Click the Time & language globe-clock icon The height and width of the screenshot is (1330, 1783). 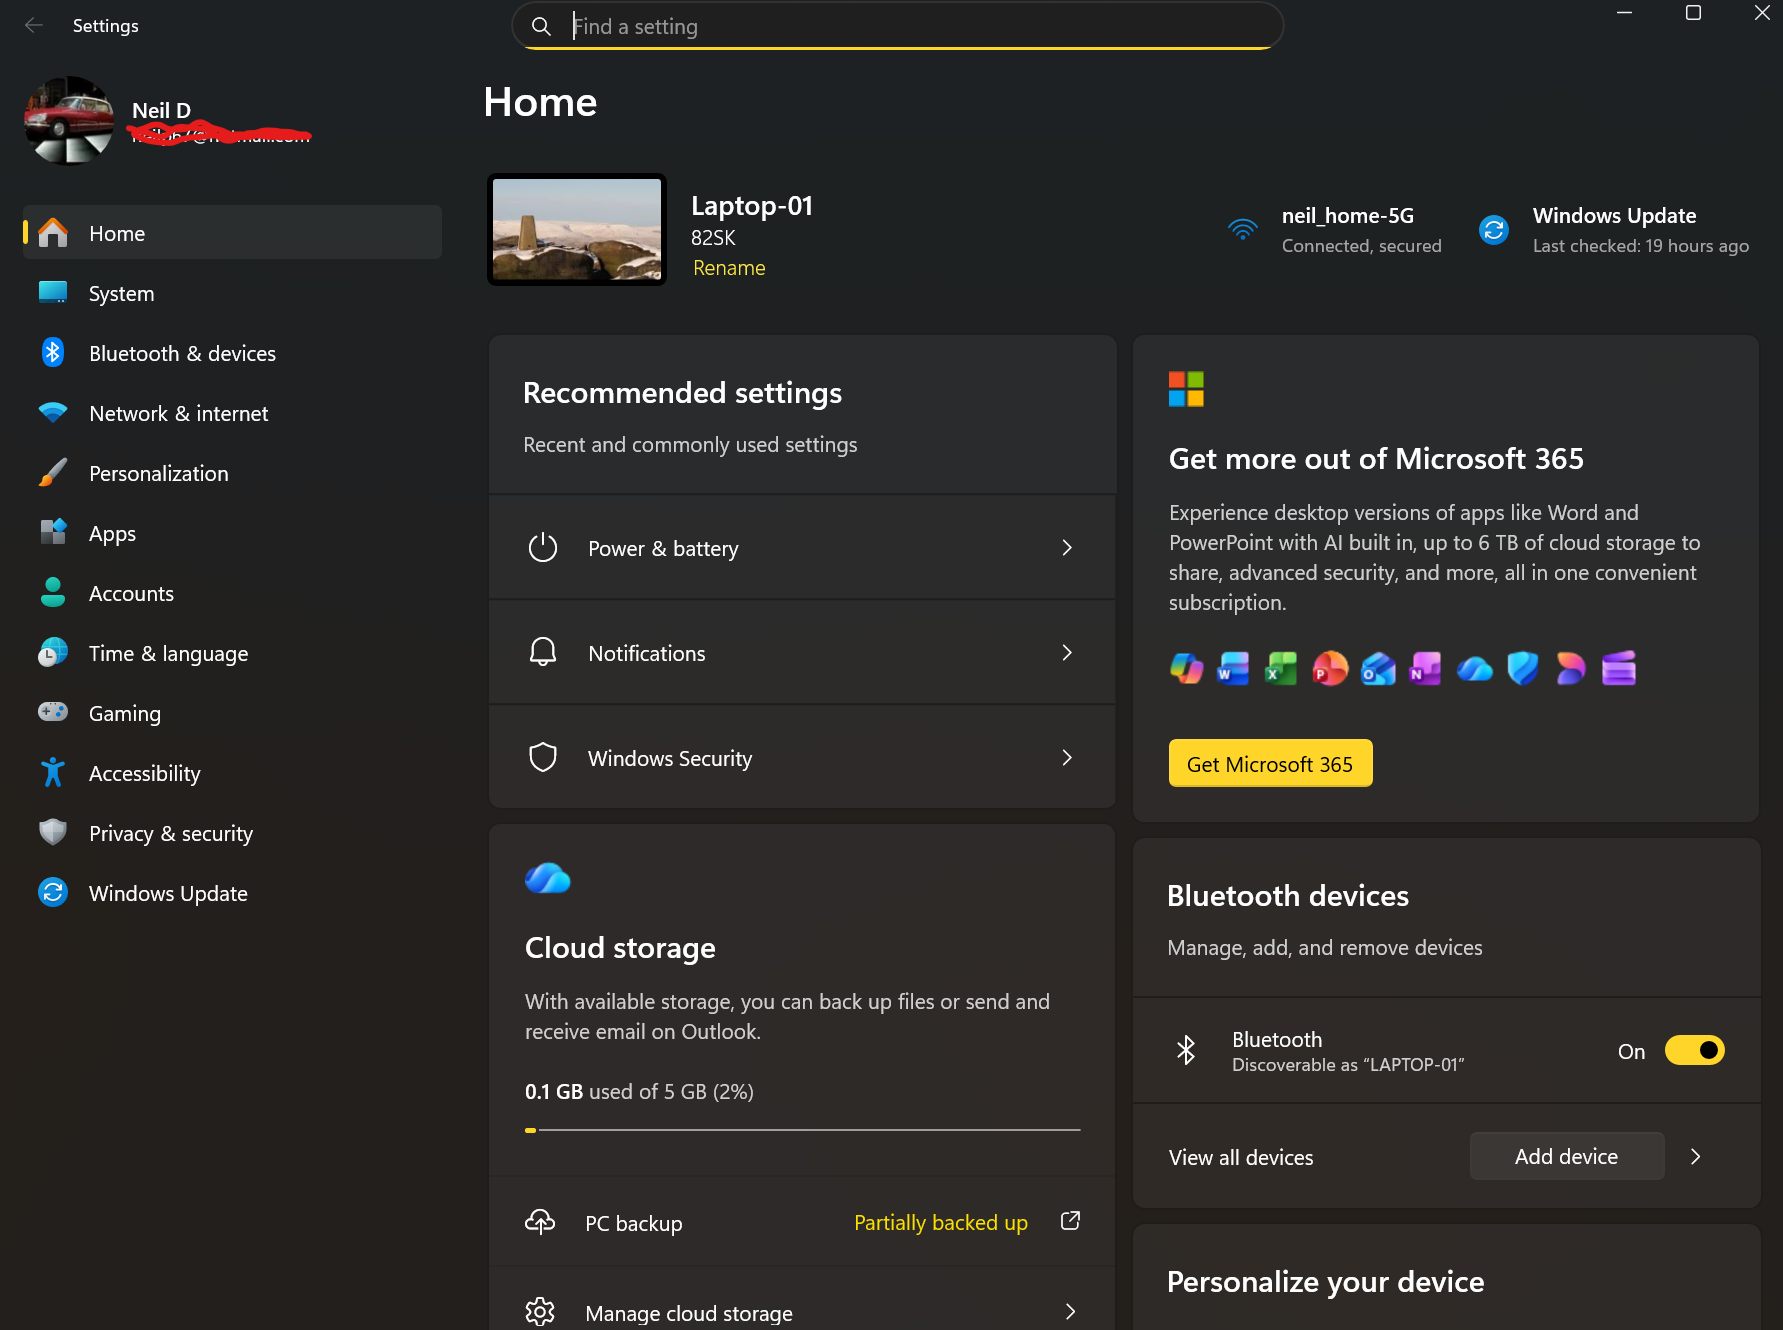pos(53,653)
